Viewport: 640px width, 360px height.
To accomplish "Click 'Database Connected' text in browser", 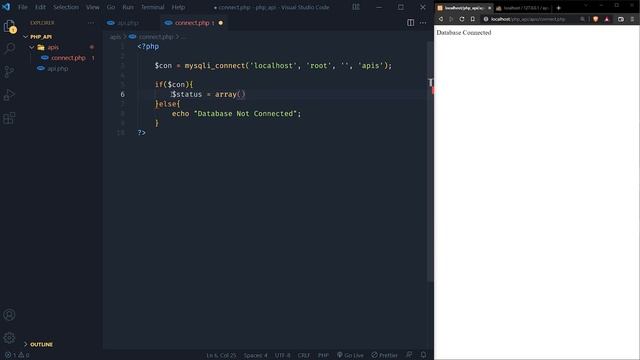I will pyautogui.click(x=464, y=33).
